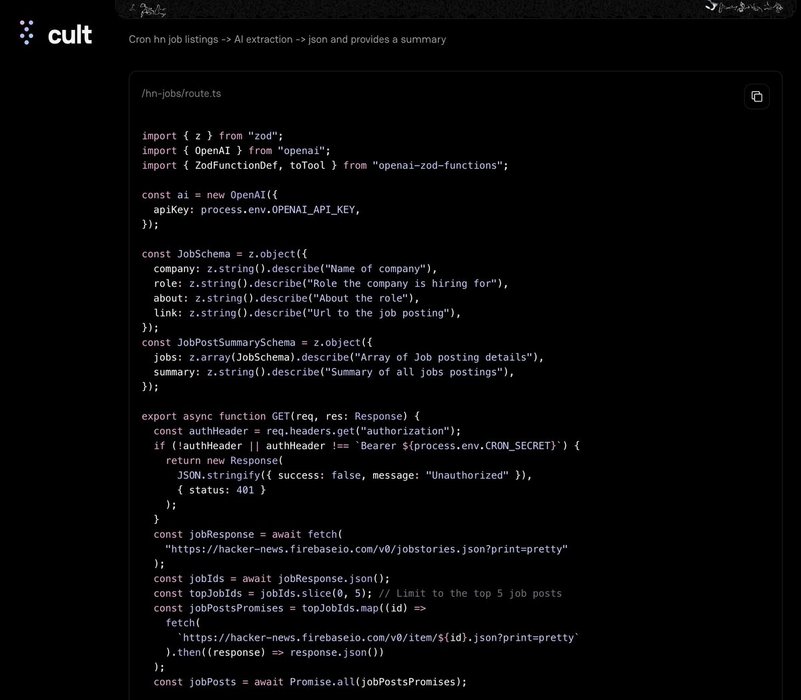Click the about "About the role" line

[x=286, y=298]
